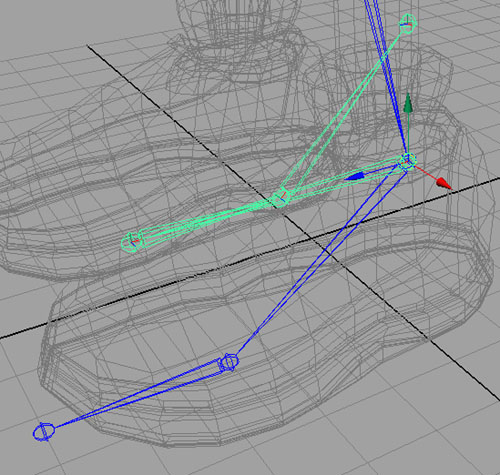Select the green ball joint mid-foot
Image resolution: width=500 pixels, height=475 pixels.
point(280,198)
